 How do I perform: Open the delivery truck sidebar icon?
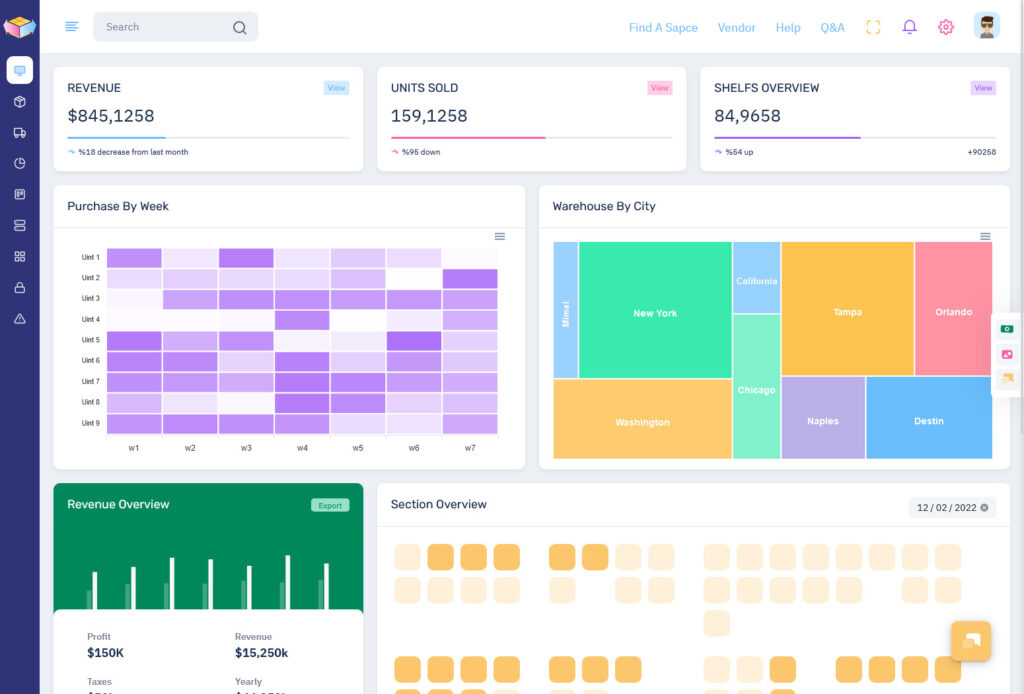click(20, 133)
